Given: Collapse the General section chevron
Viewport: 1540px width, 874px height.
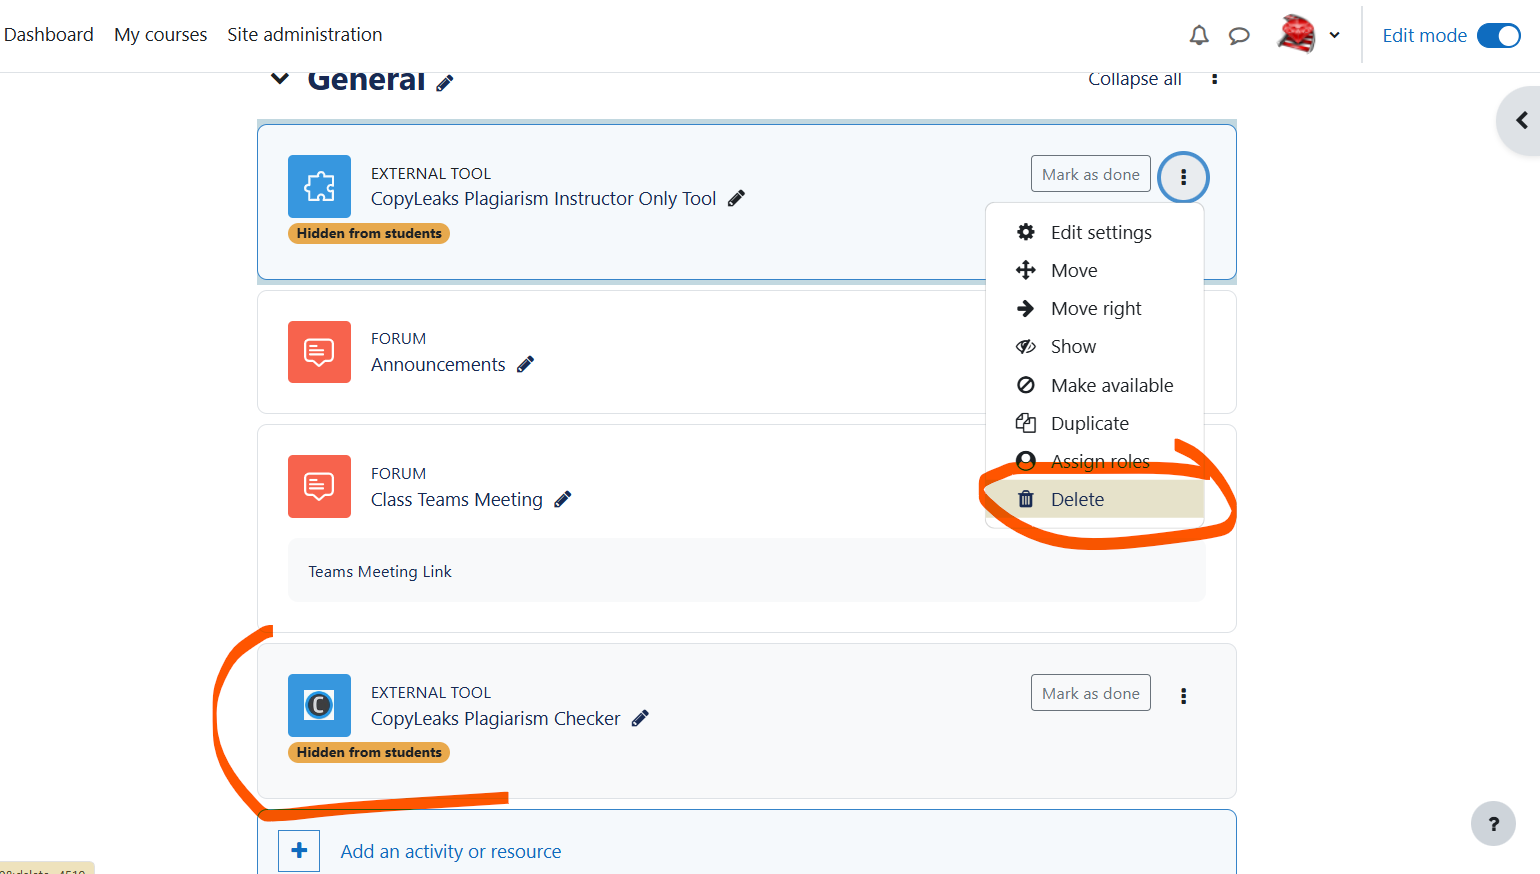Looking at the screenshot, I should pyautogui.click(x=280, y=79).
